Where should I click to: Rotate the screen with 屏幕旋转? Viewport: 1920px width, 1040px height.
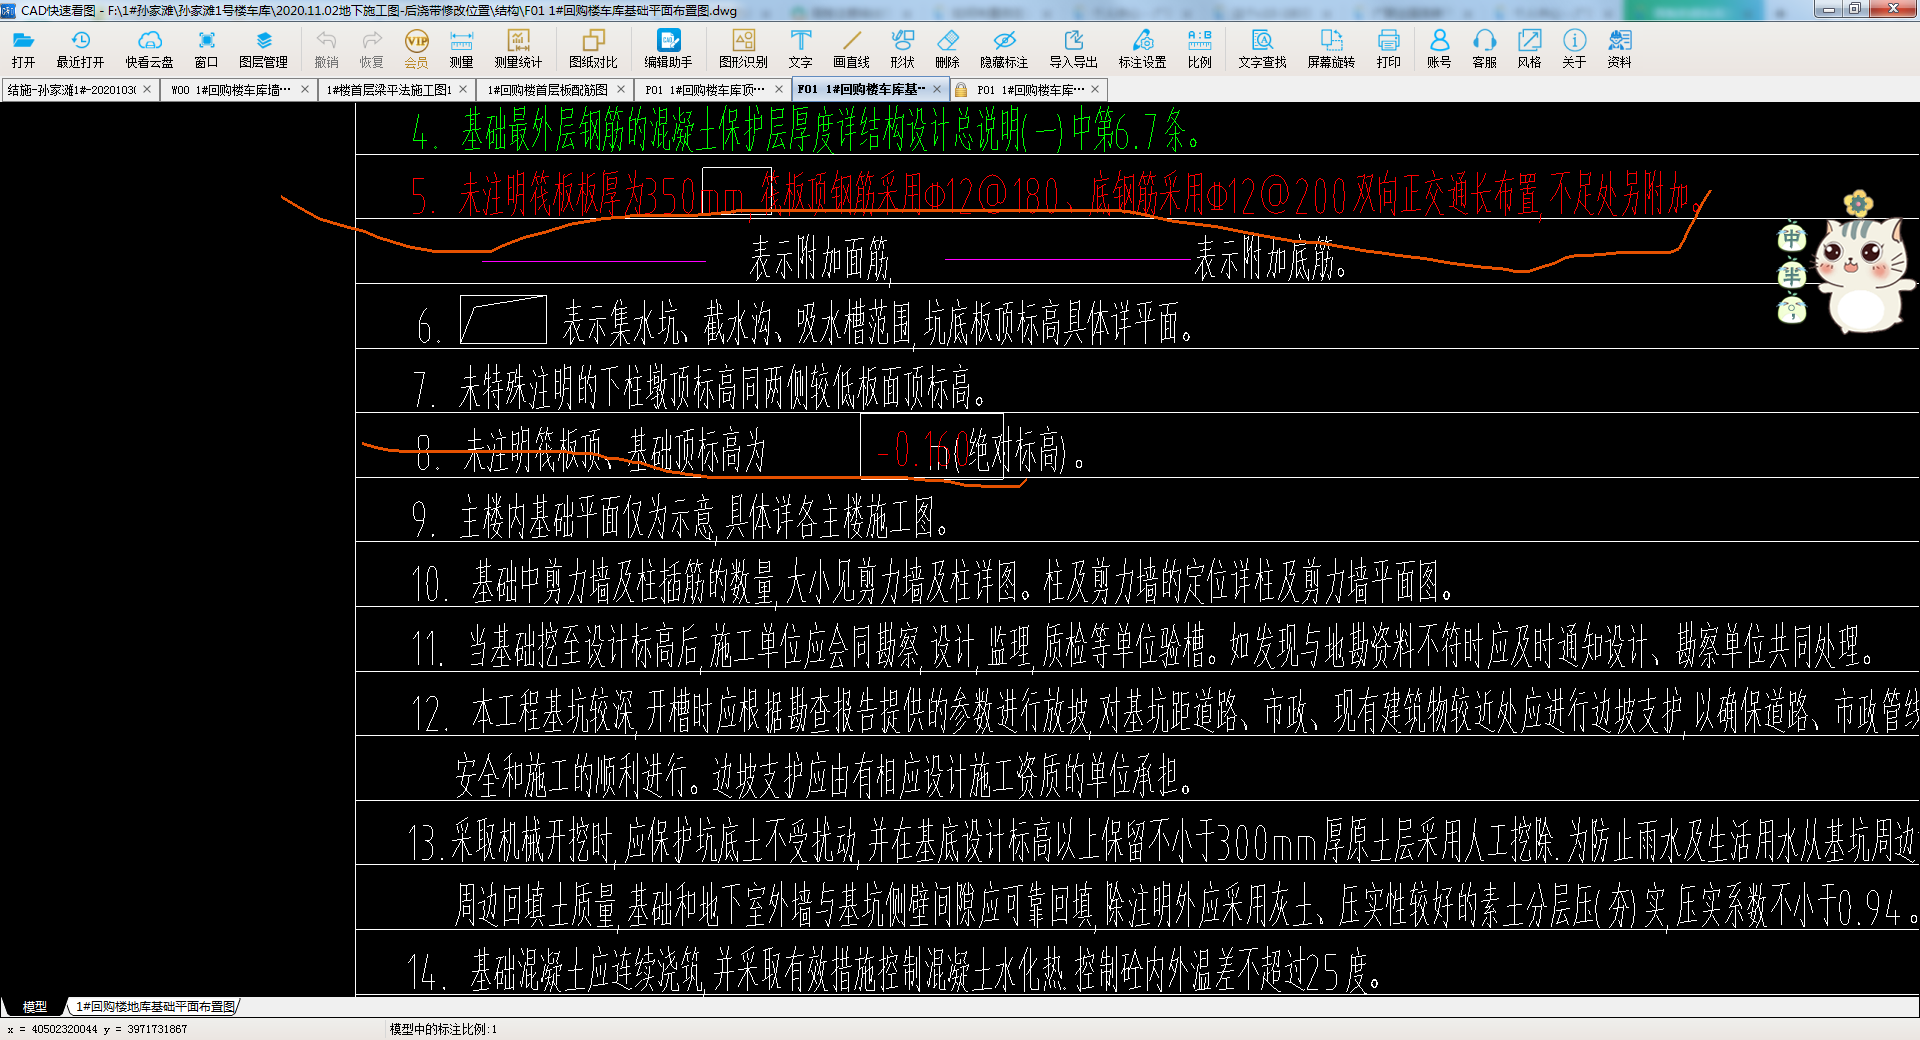tap(1331, 48)
